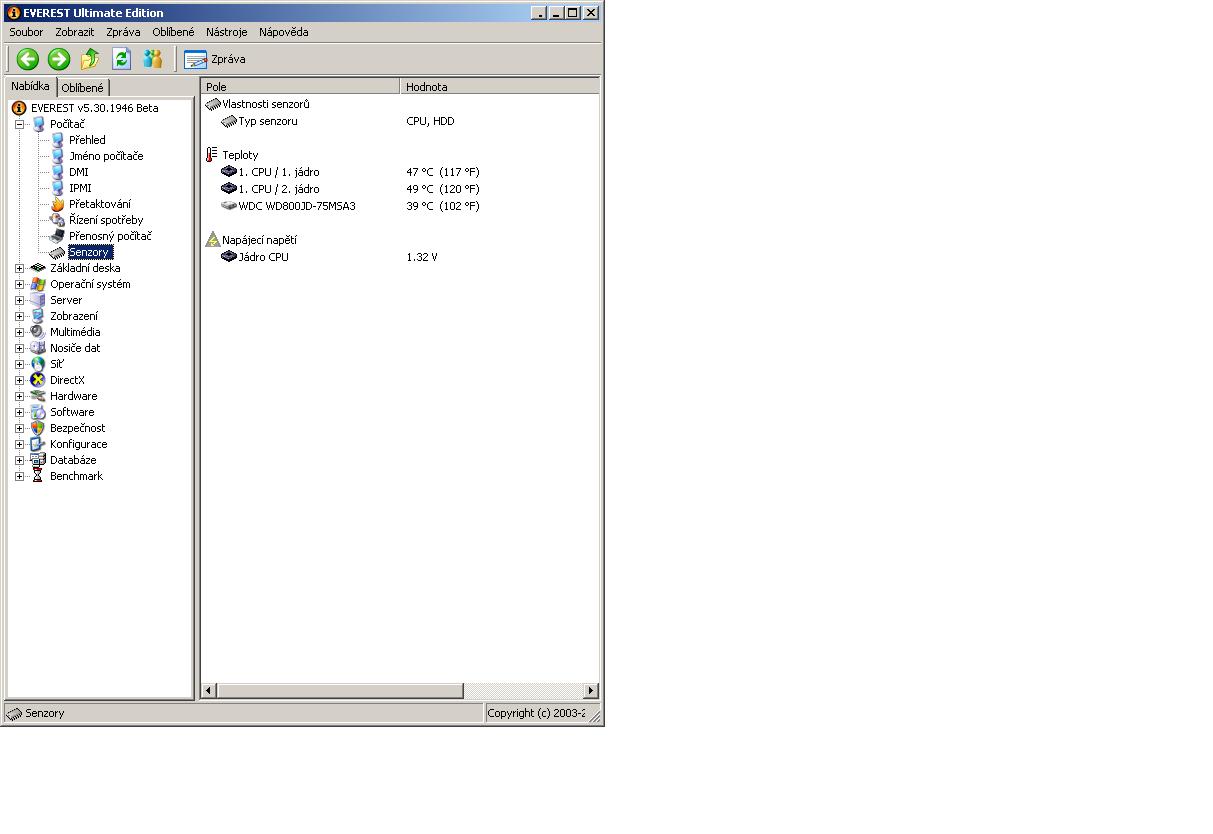The width and height of the screenshot is (1213, 834).
Task: Select the Přetaktování flame icon item
Action: (x=99, y=204)
